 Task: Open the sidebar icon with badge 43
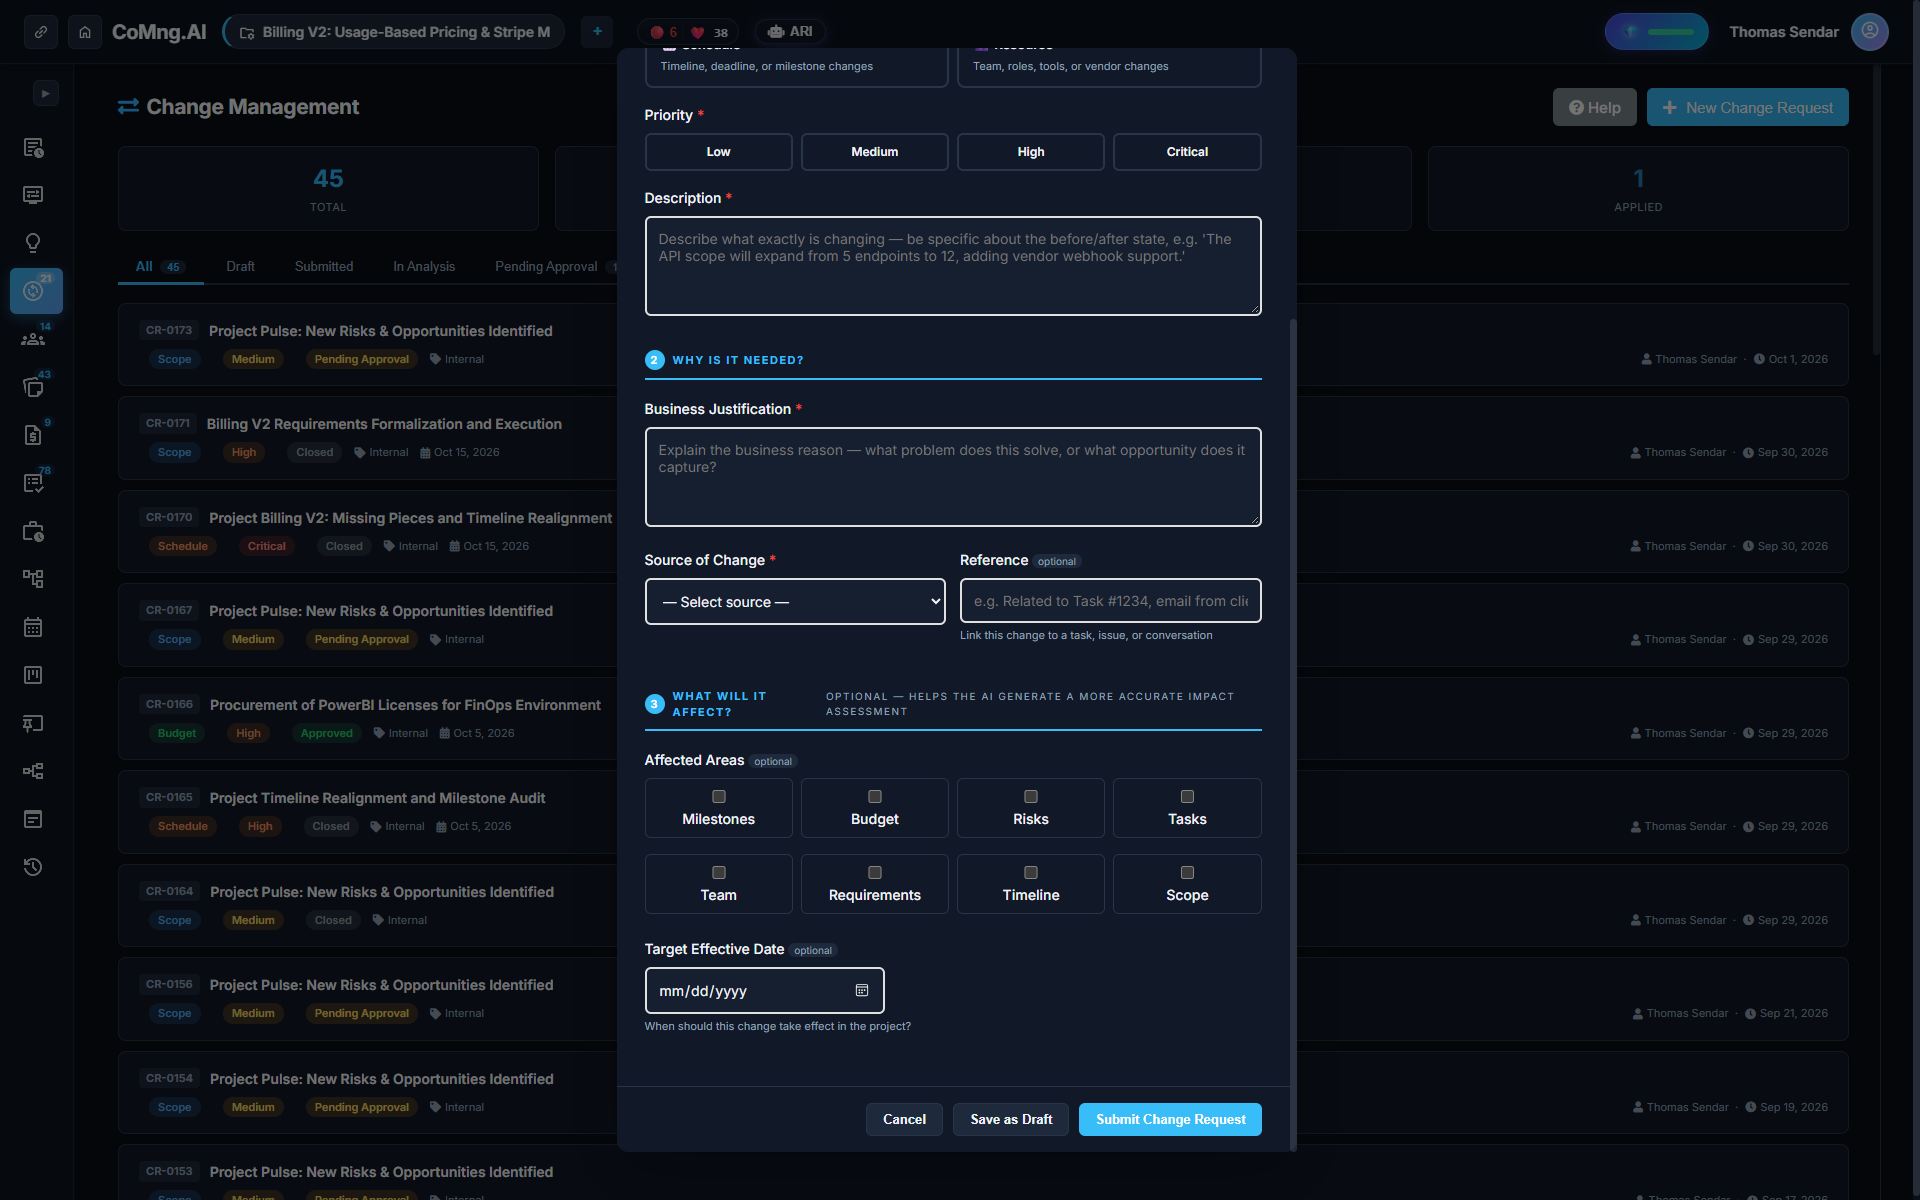click(33, 387)
